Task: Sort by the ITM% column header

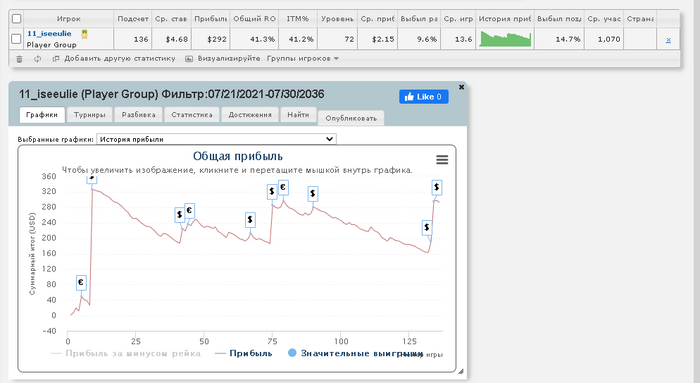Action: tap(298, 19)
